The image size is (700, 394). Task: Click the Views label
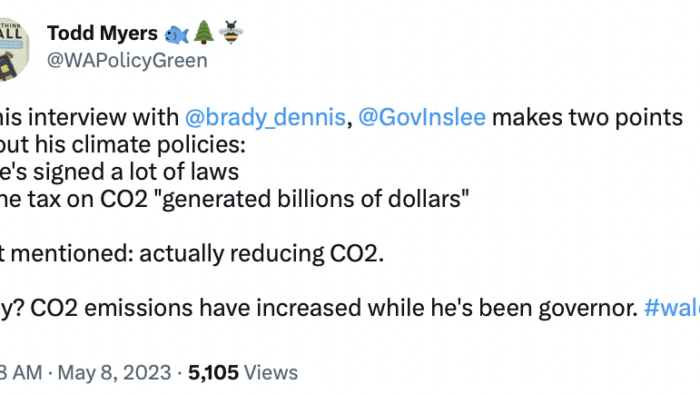(271, 373)
